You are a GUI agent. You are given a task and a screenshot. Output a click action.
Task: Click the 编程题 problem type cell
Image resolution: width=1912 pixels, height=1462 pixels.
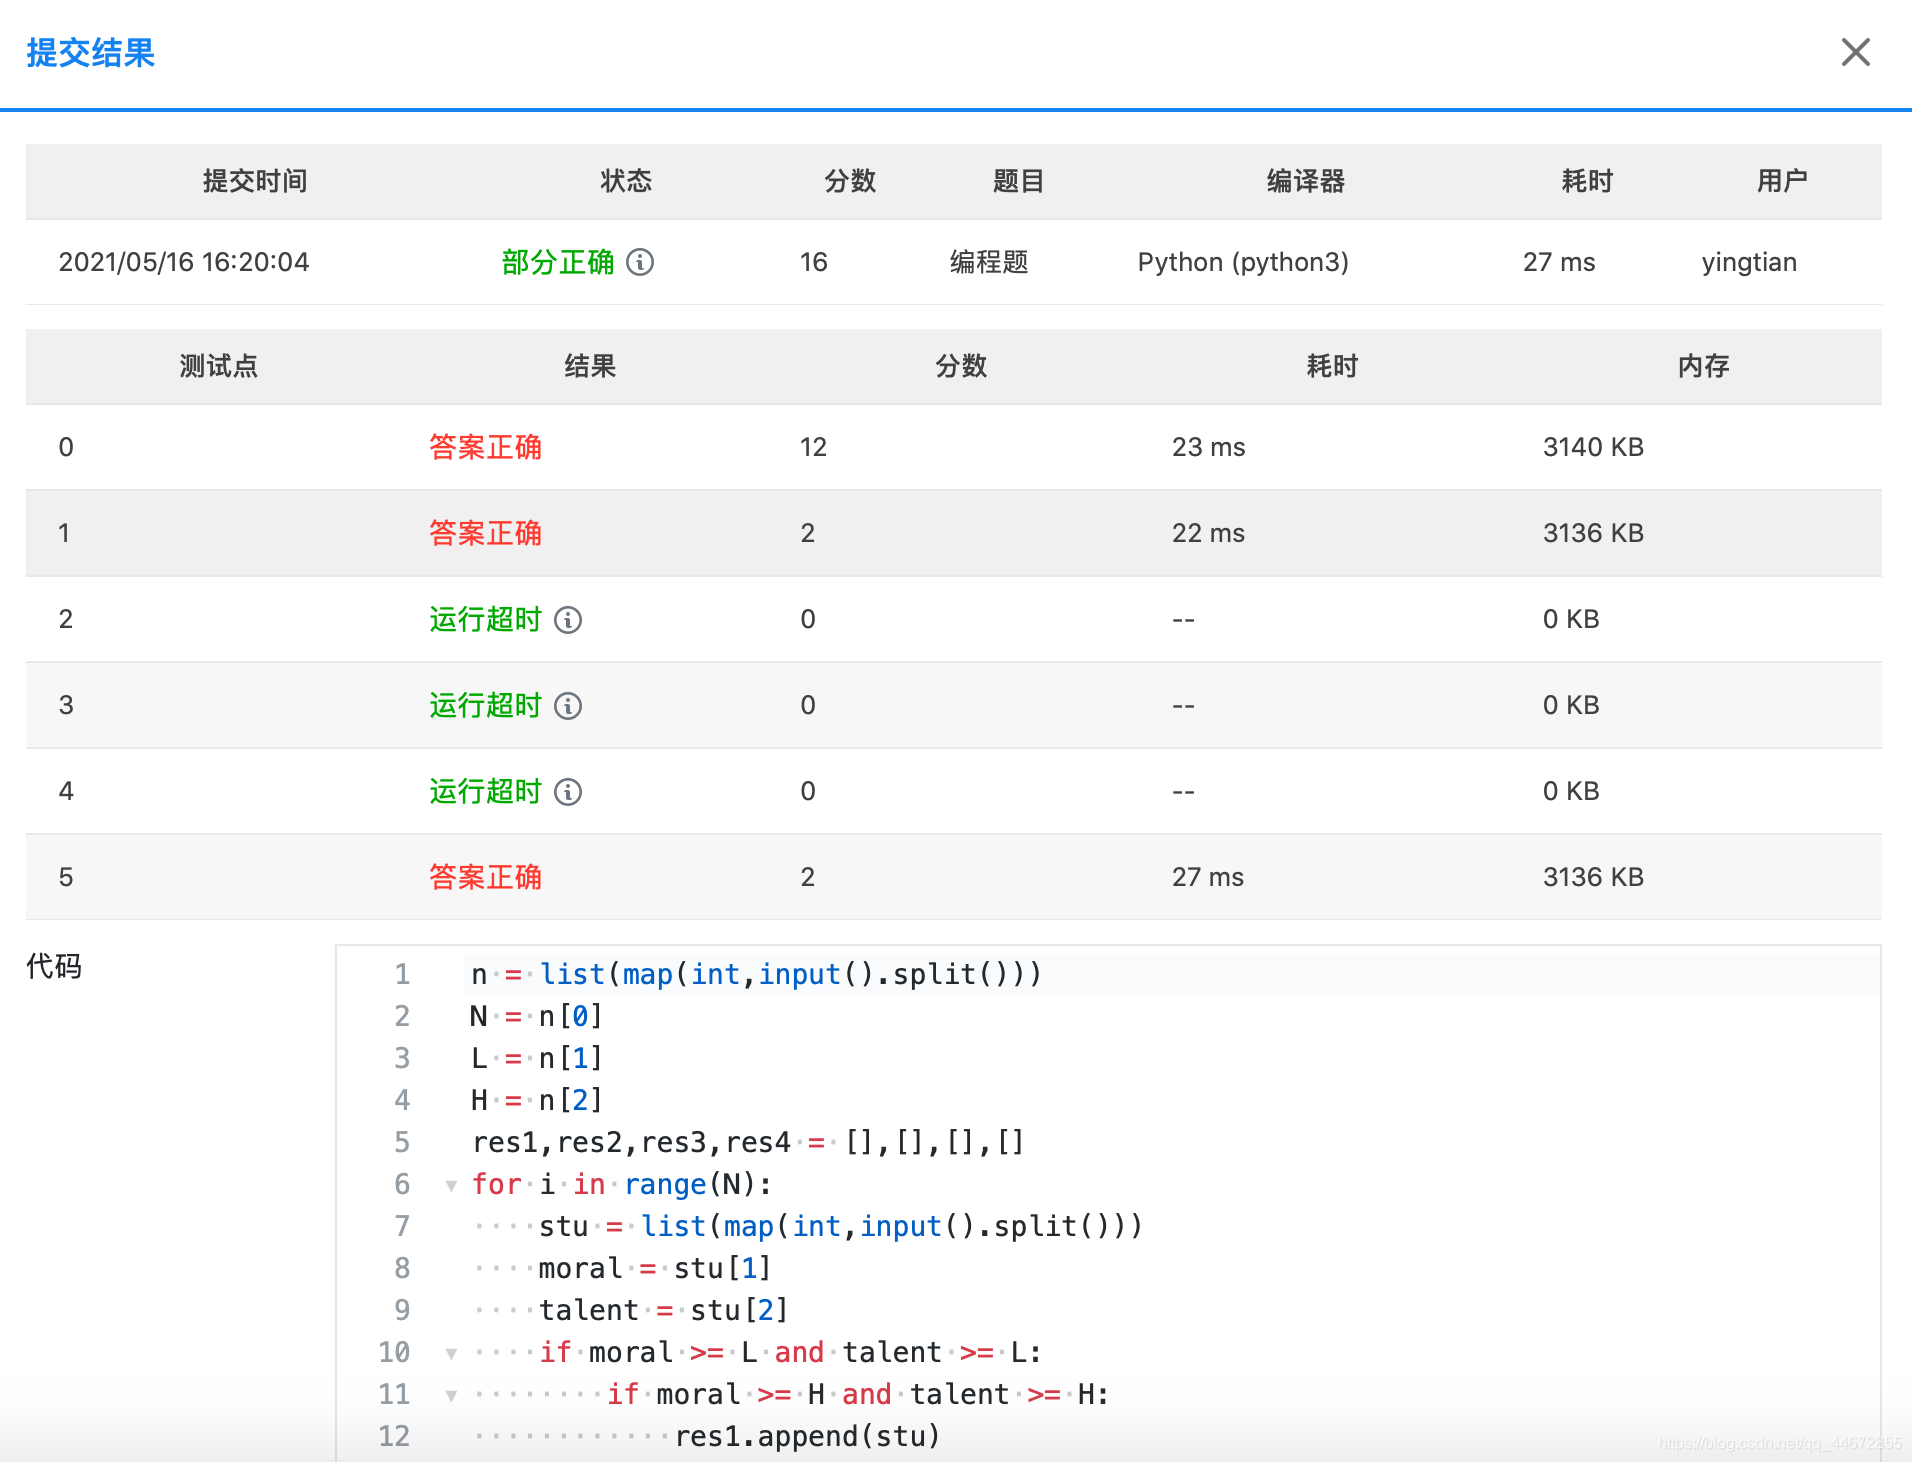click(x=989, y=262)
